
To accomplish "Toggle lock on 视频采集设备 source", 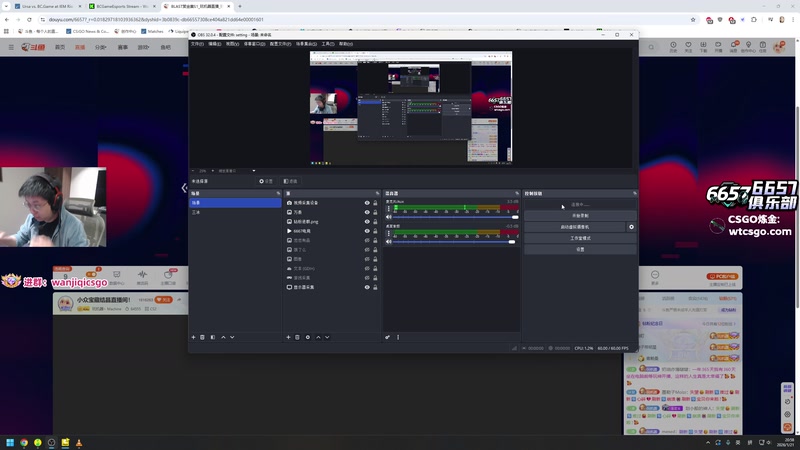I will click(375, 203).
